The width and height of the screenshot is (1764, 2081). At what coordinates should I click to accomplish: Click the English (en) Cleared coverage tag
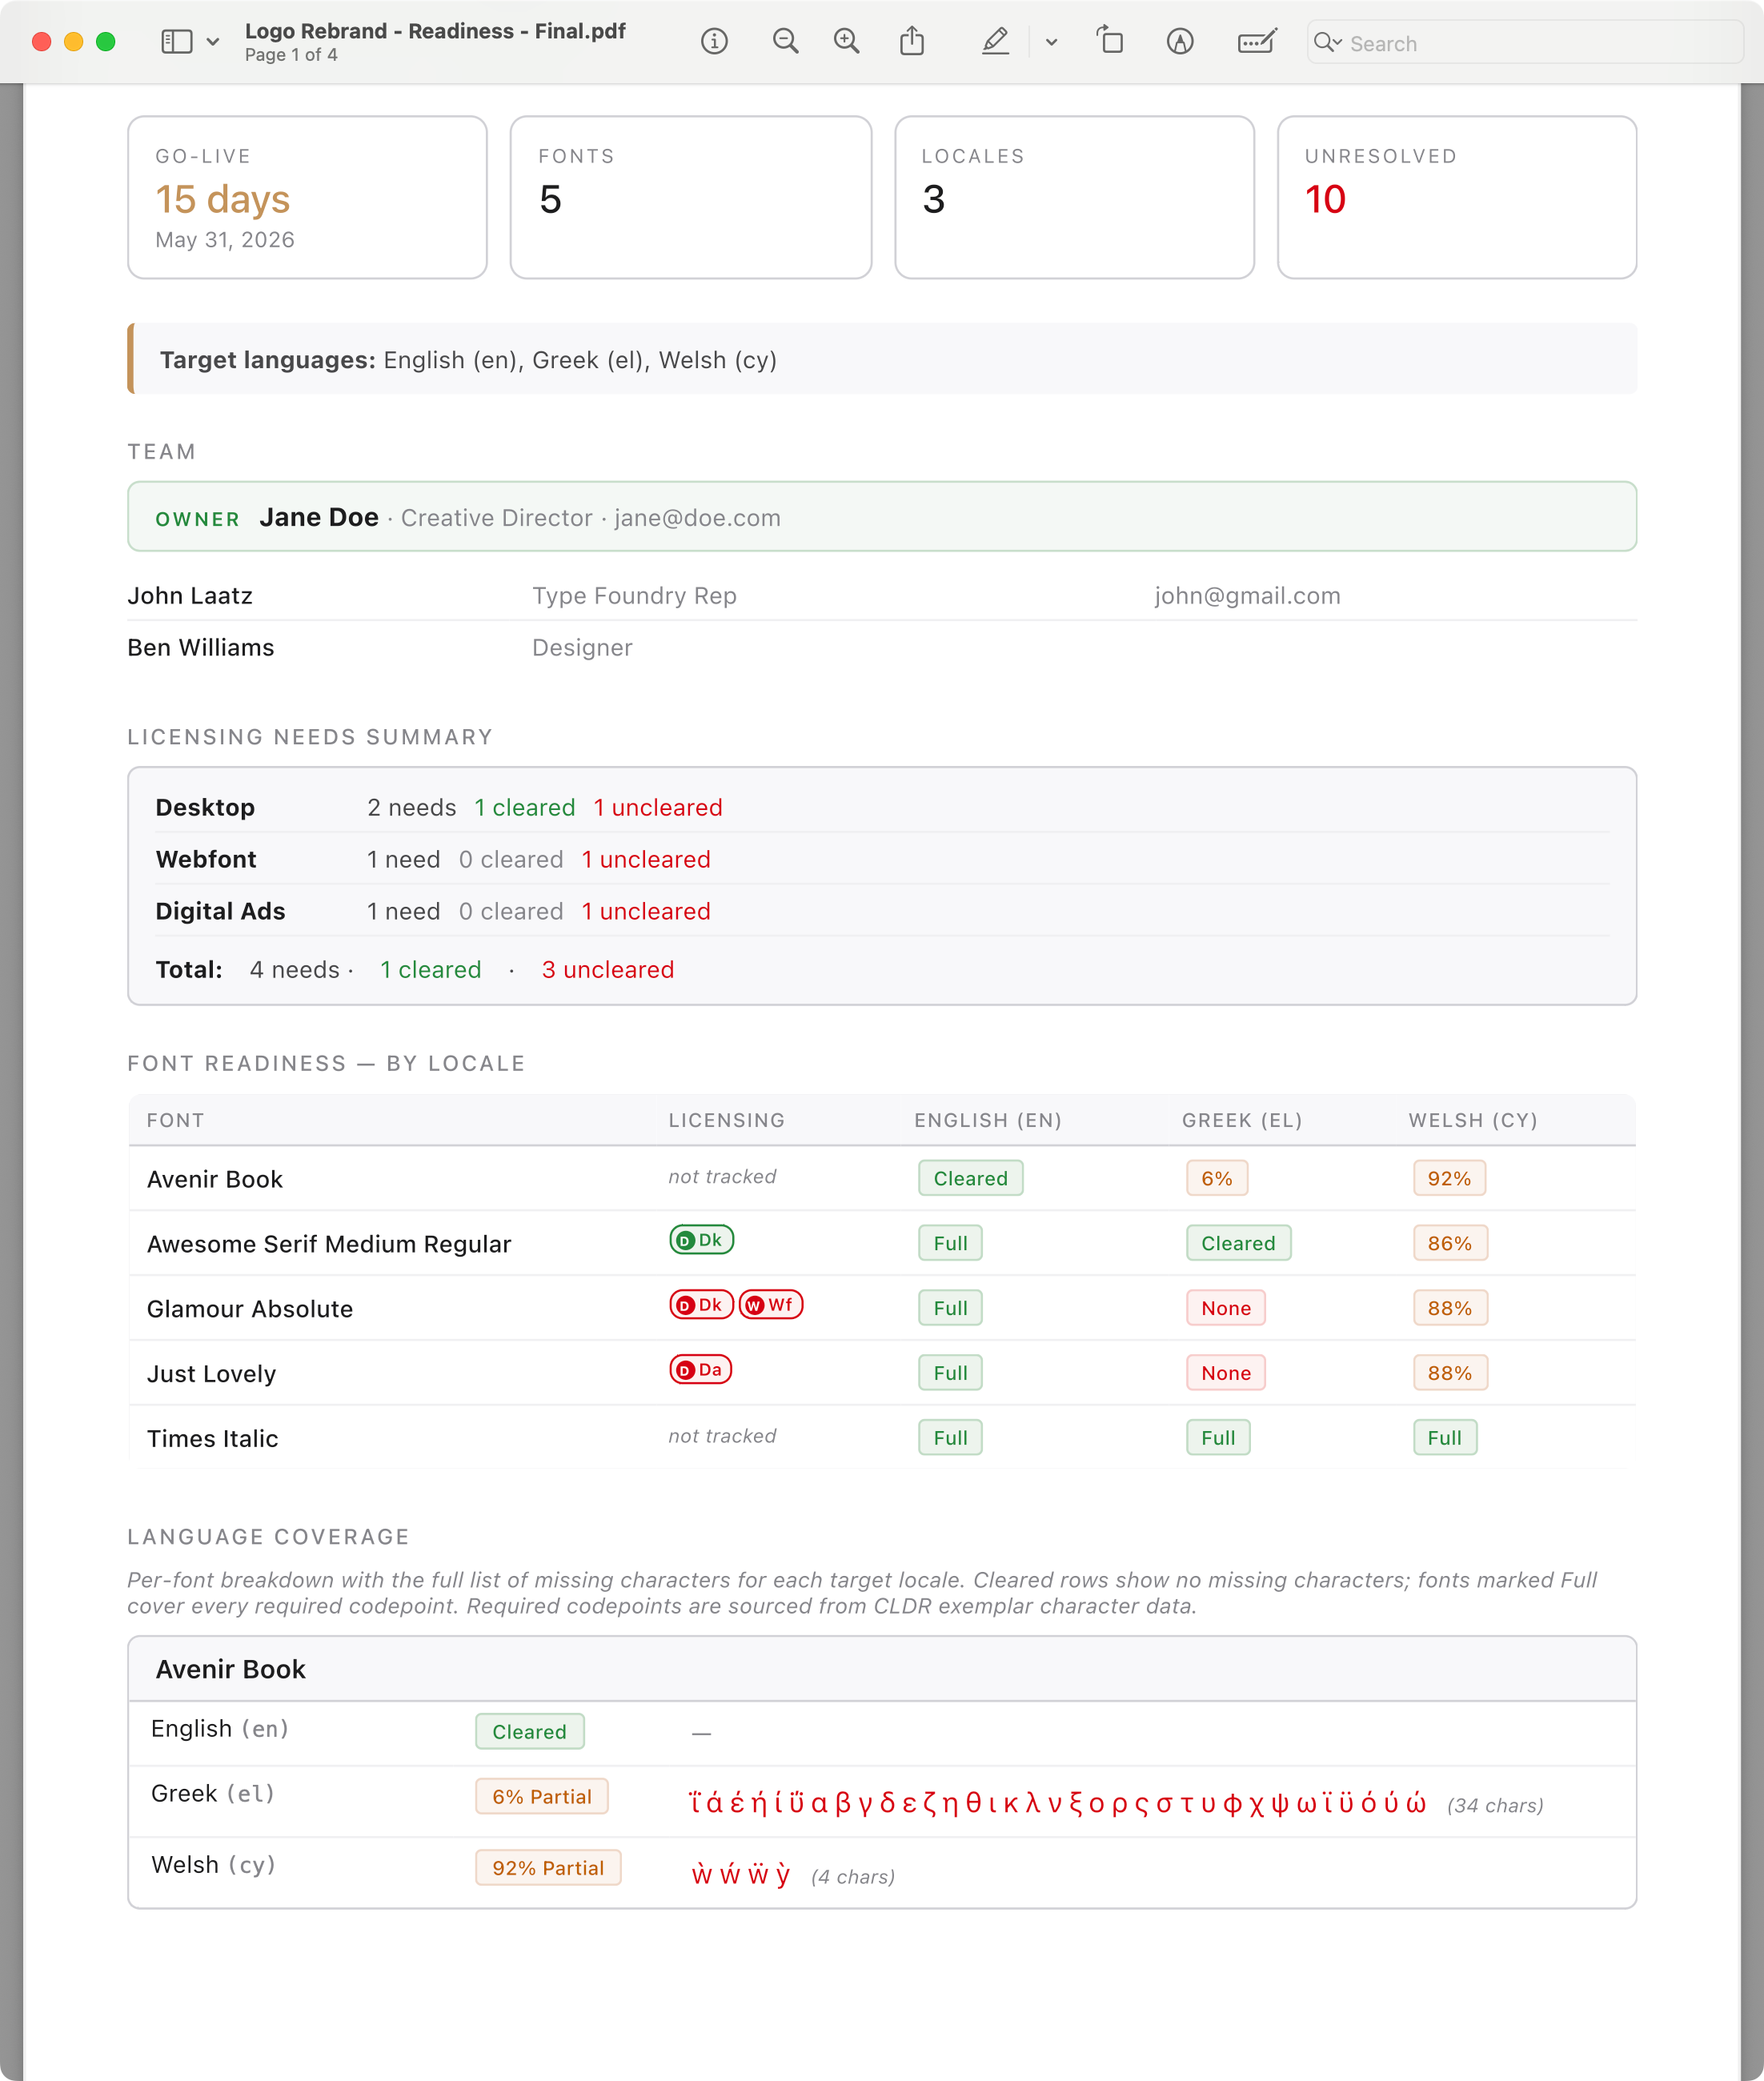coord(529,1731)
